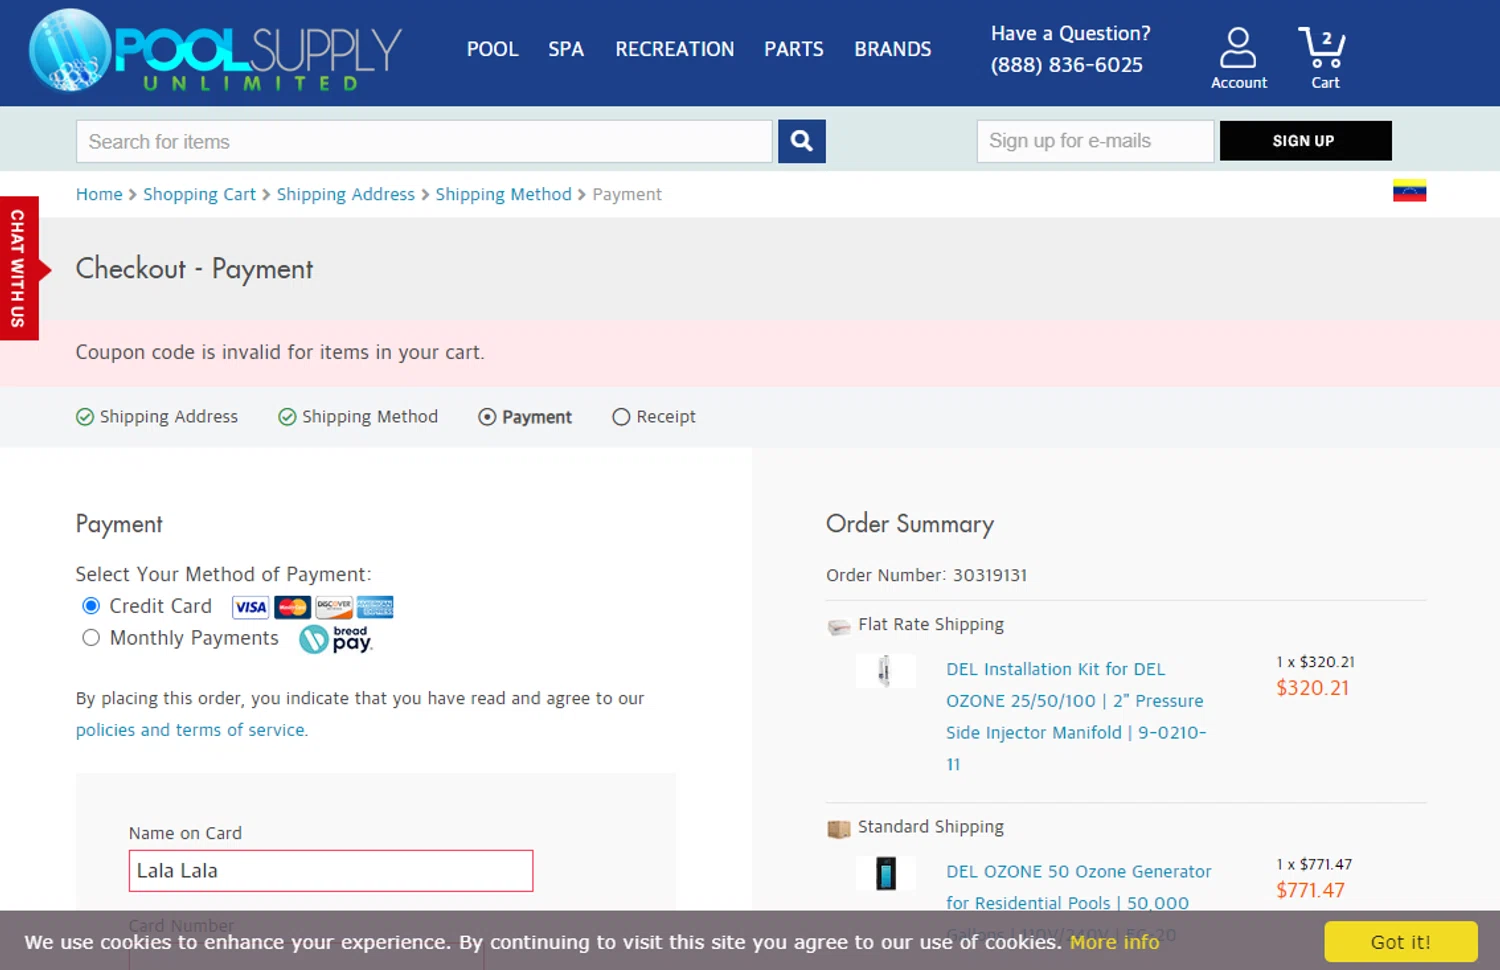Dismiss cookies with Got it! button
This screenshot has height=970, width=1500.
pos(1400,942)
